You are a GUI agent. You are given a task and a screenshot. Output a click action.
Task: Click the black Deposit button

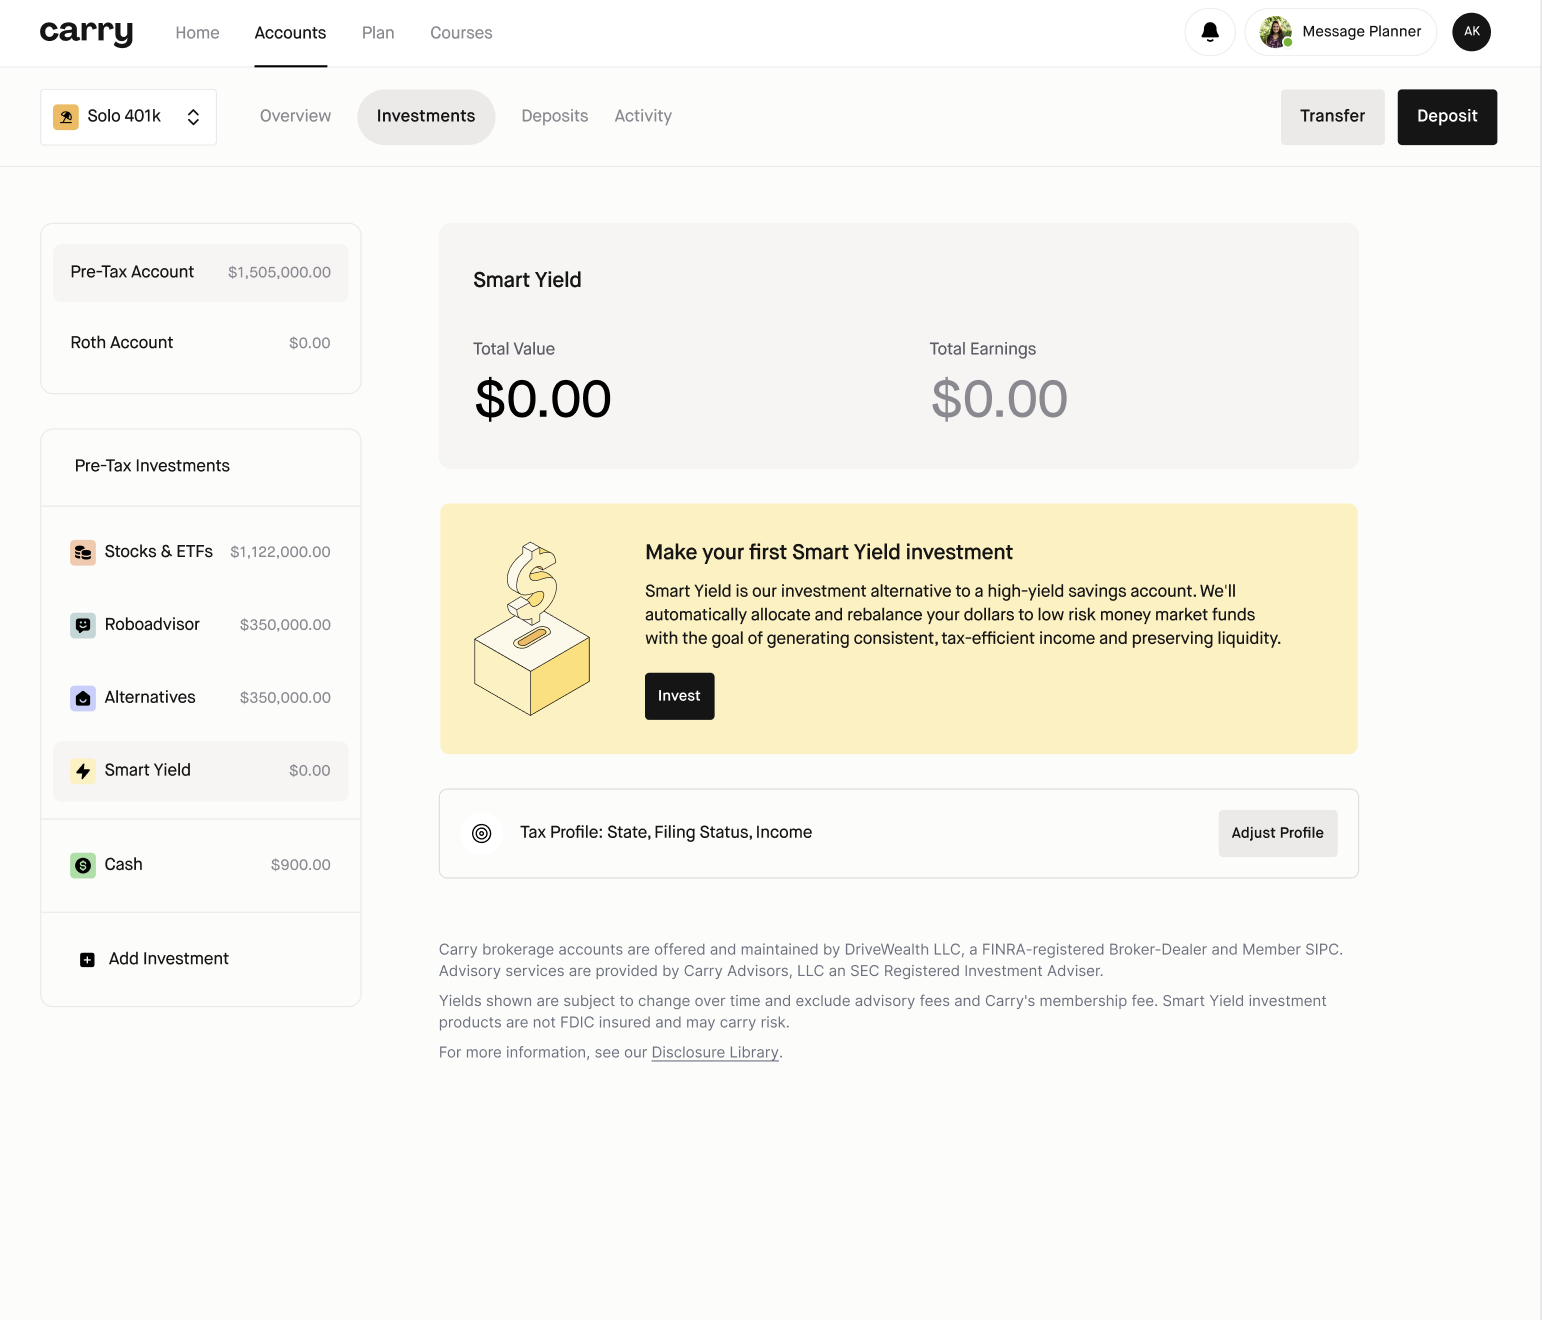1446,117
